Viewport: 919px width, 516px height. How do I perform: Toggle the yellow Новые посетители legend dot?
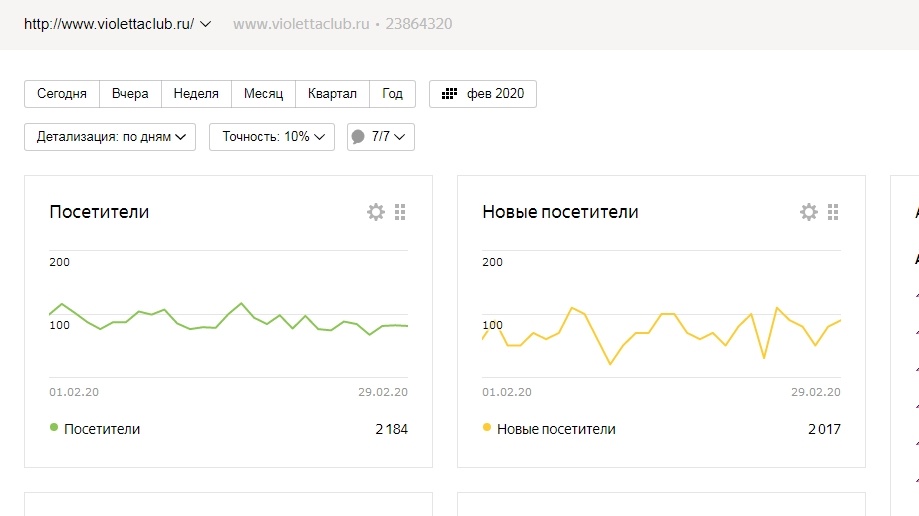(487, 427)
